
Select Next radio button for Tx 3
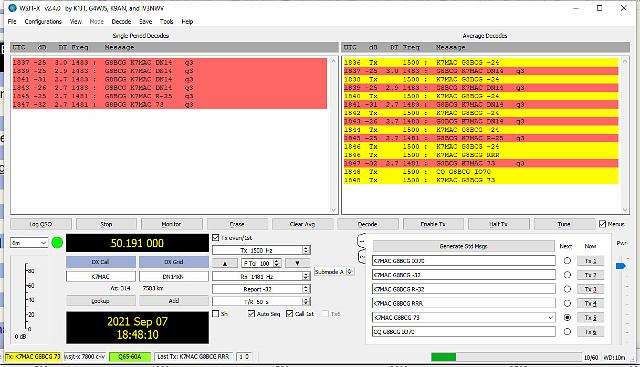click(x=567, y=289)
